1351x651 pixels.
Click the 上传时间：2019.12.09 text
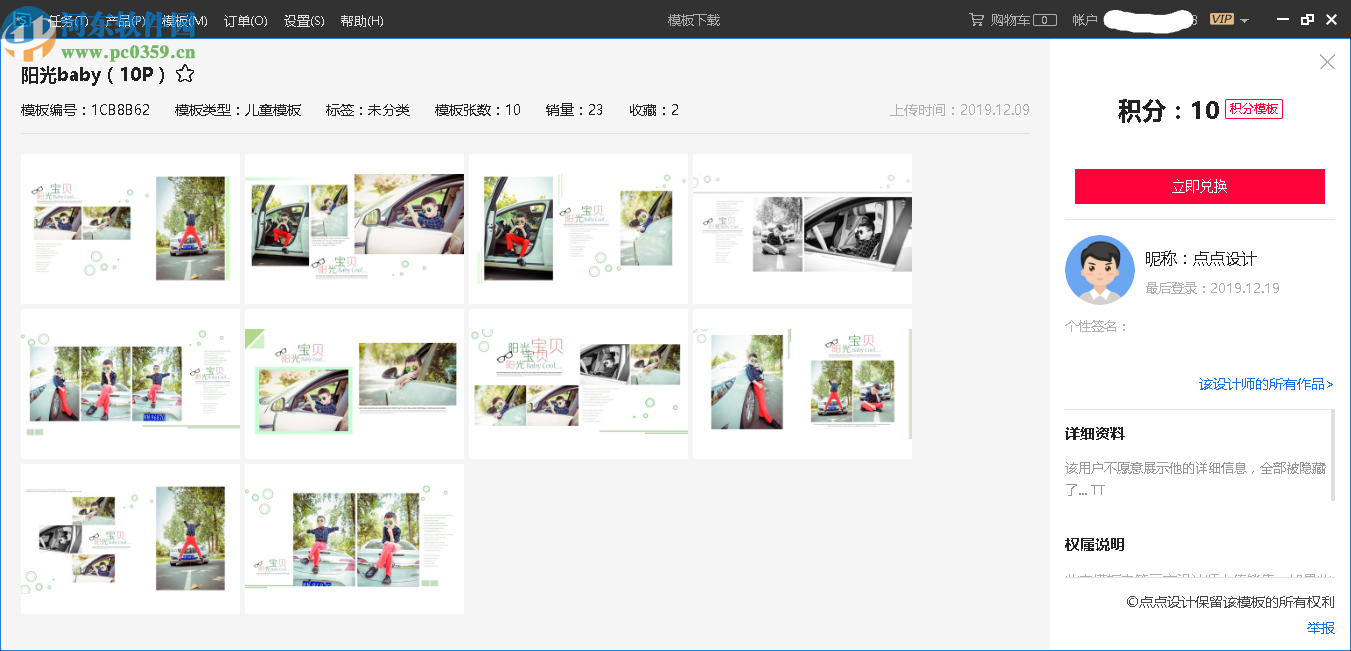coord(960,110)
